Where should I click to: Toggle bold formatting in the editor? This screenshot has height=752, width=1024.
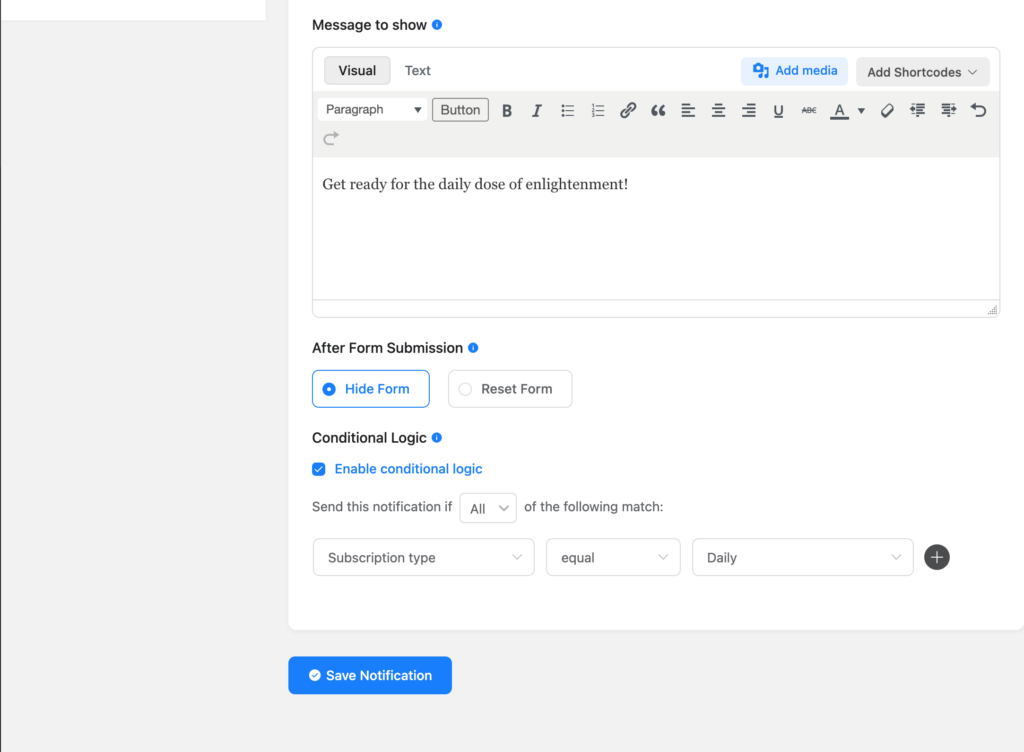coord(507,110)
